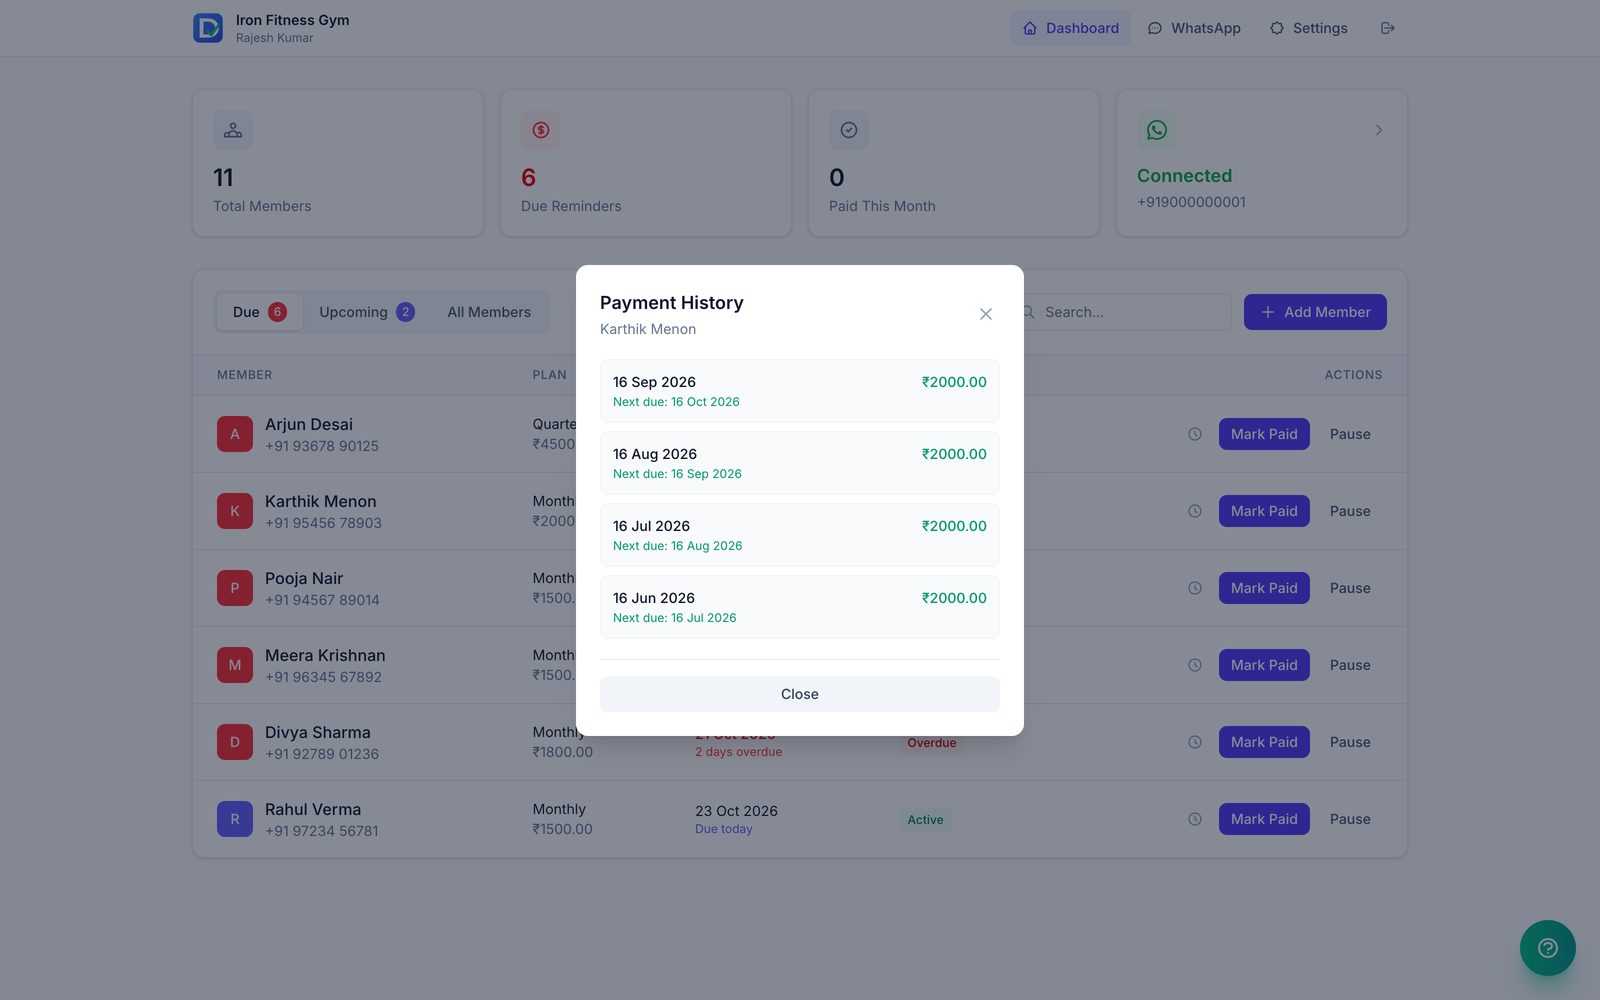
Task: Click the Add Member button
Action: (1315, 312)
